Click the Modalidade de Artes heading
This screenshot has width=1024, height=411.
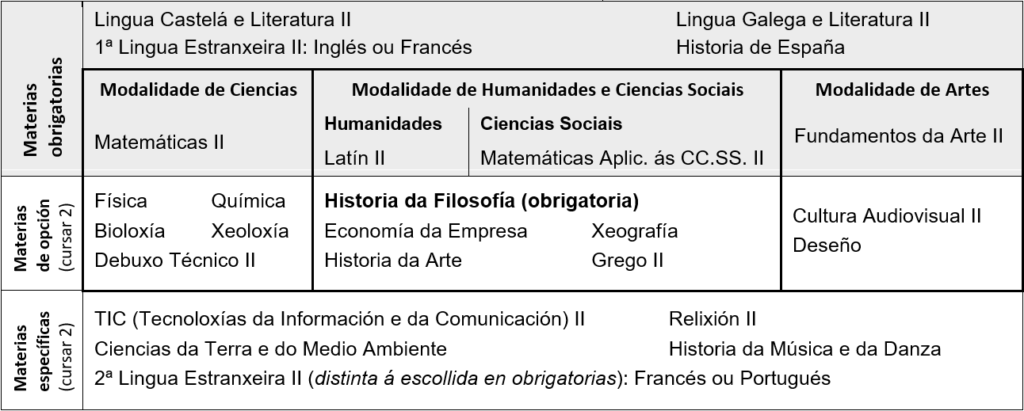point(902,90)
